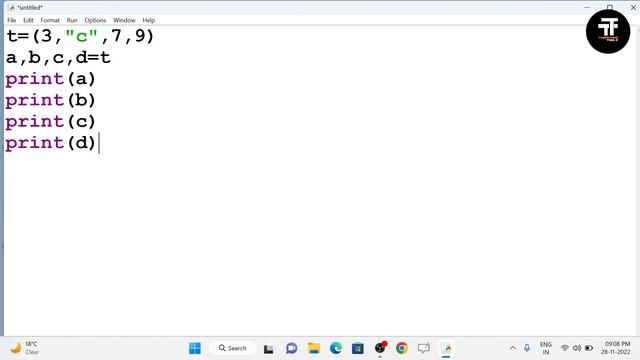This screenshot has height=360, width=640.
Task: Open the Options menu
Action: pyautogui.click(x=95, y=20)
